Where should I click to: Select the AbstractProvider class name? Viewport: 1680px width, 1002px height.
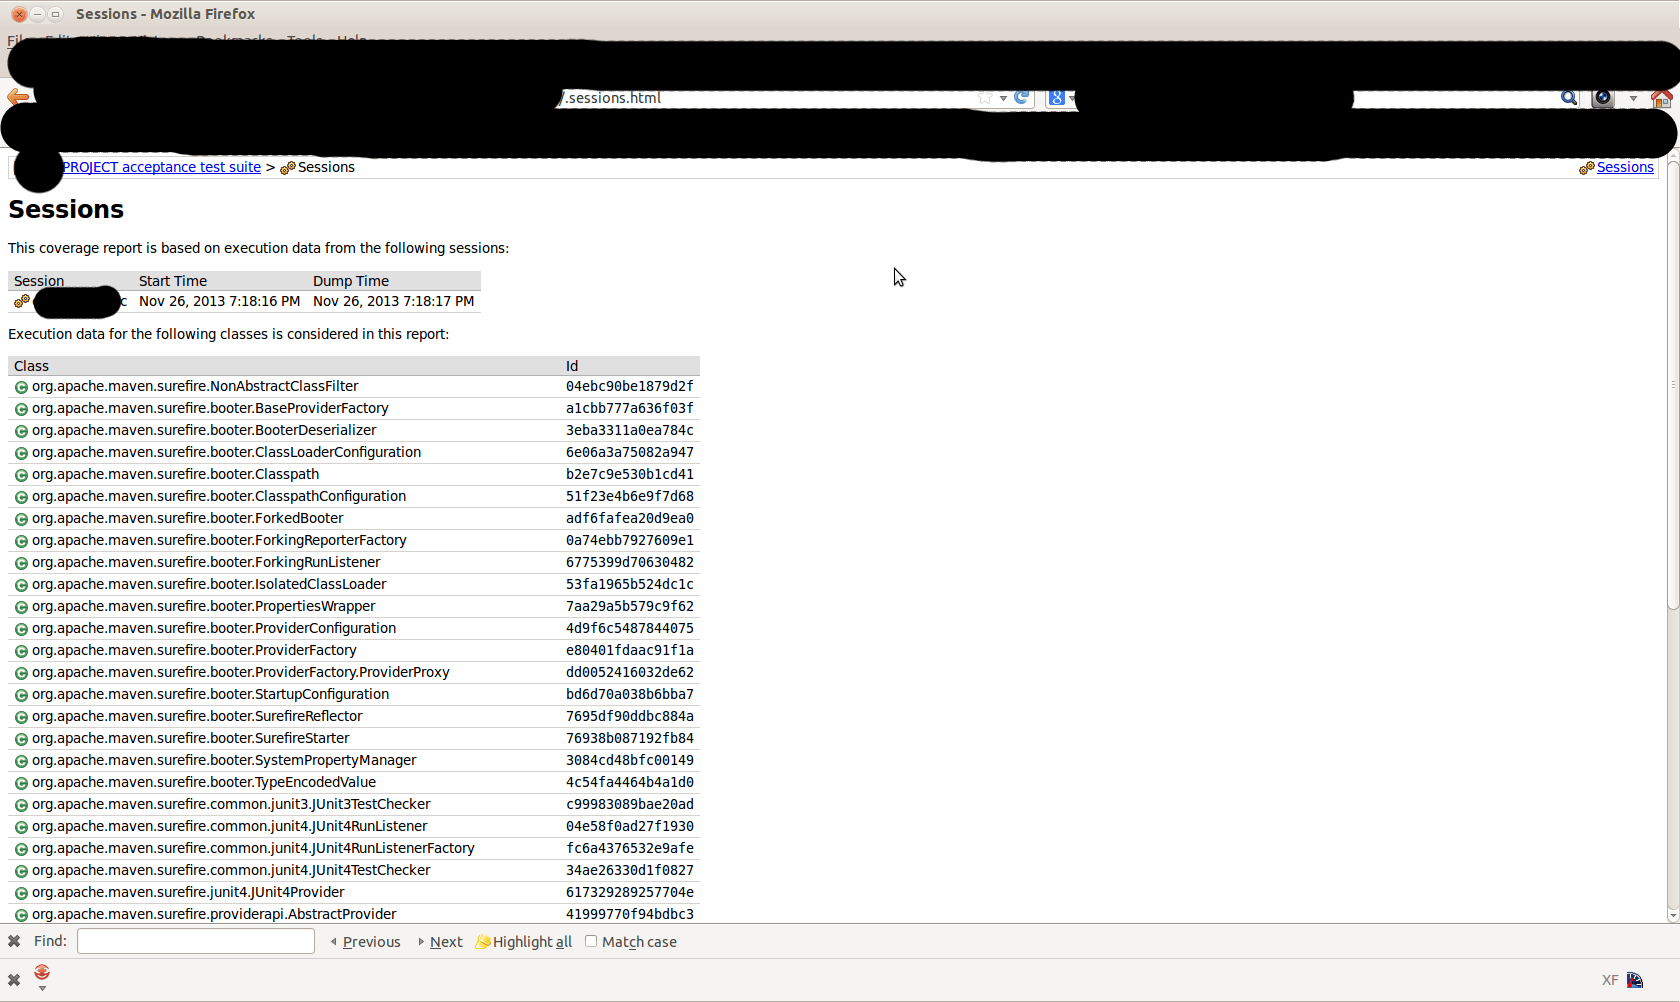pyautogui.click(x=214, y=914)
